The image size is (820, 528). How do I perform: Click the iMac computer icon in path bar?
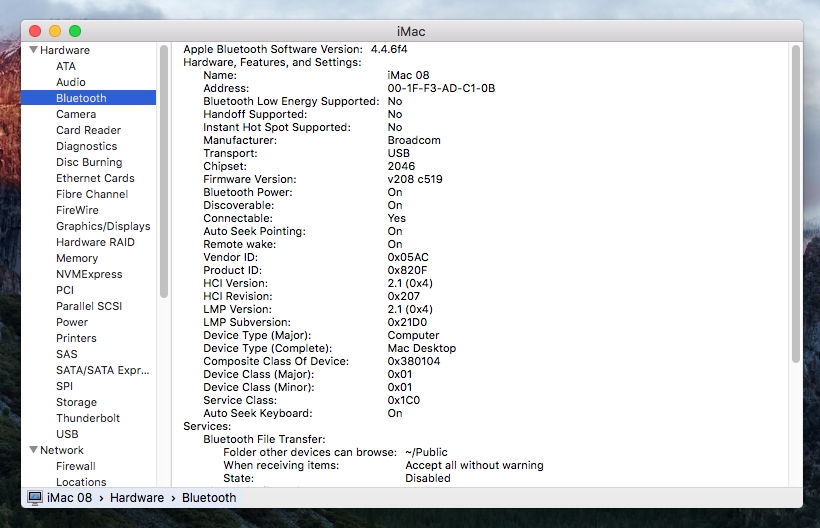tap(35, 498)
